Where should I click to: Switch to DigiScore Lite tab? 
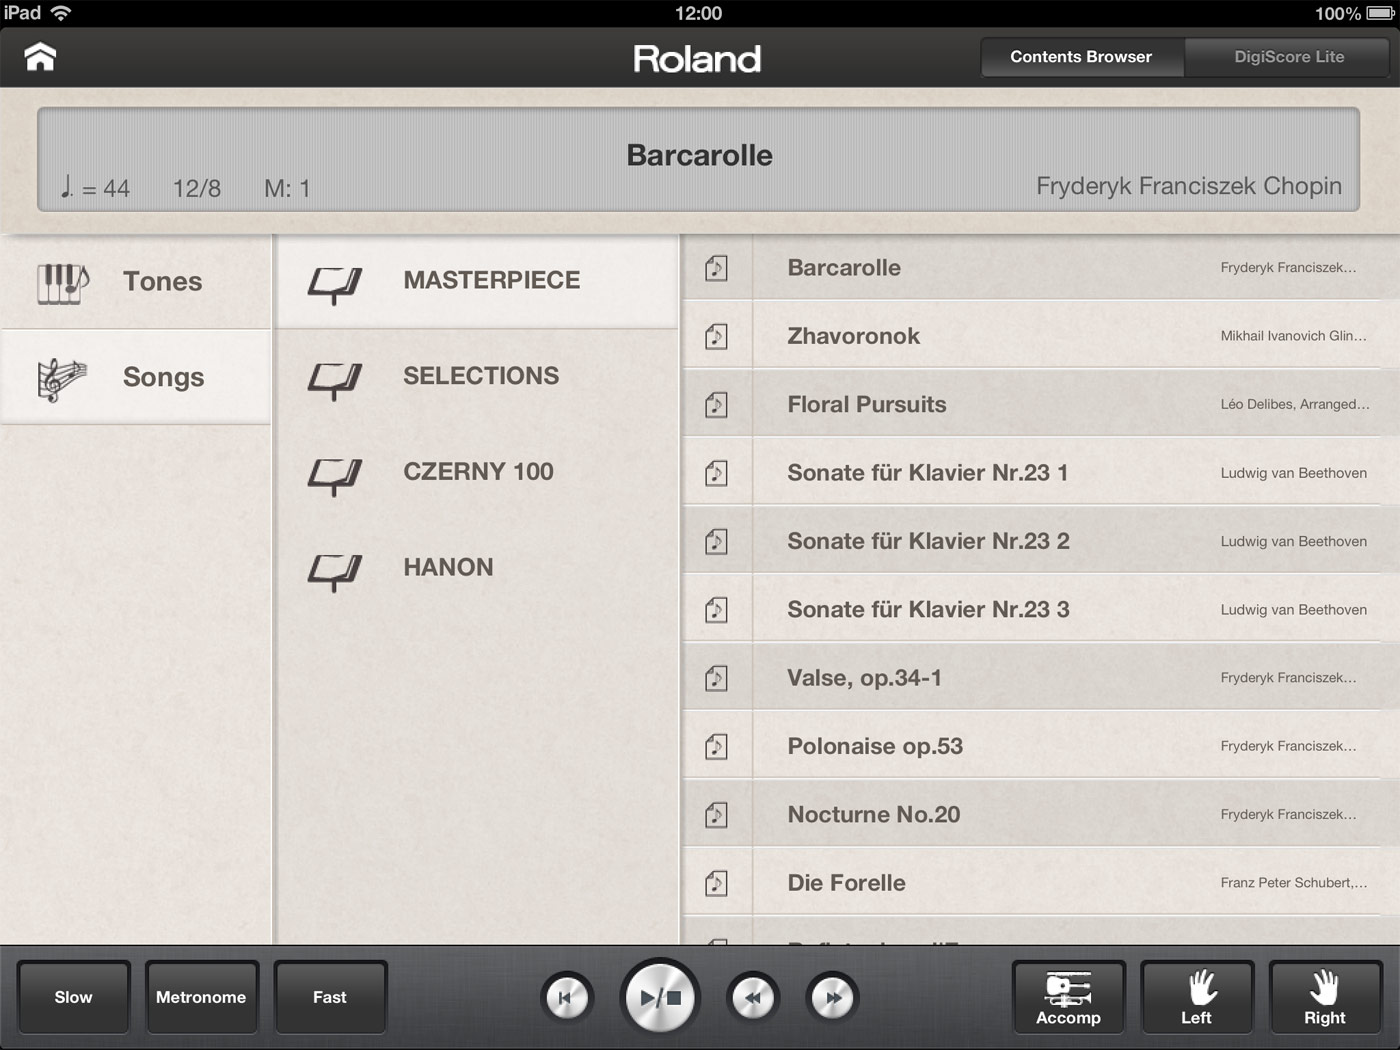(1288, 57)
